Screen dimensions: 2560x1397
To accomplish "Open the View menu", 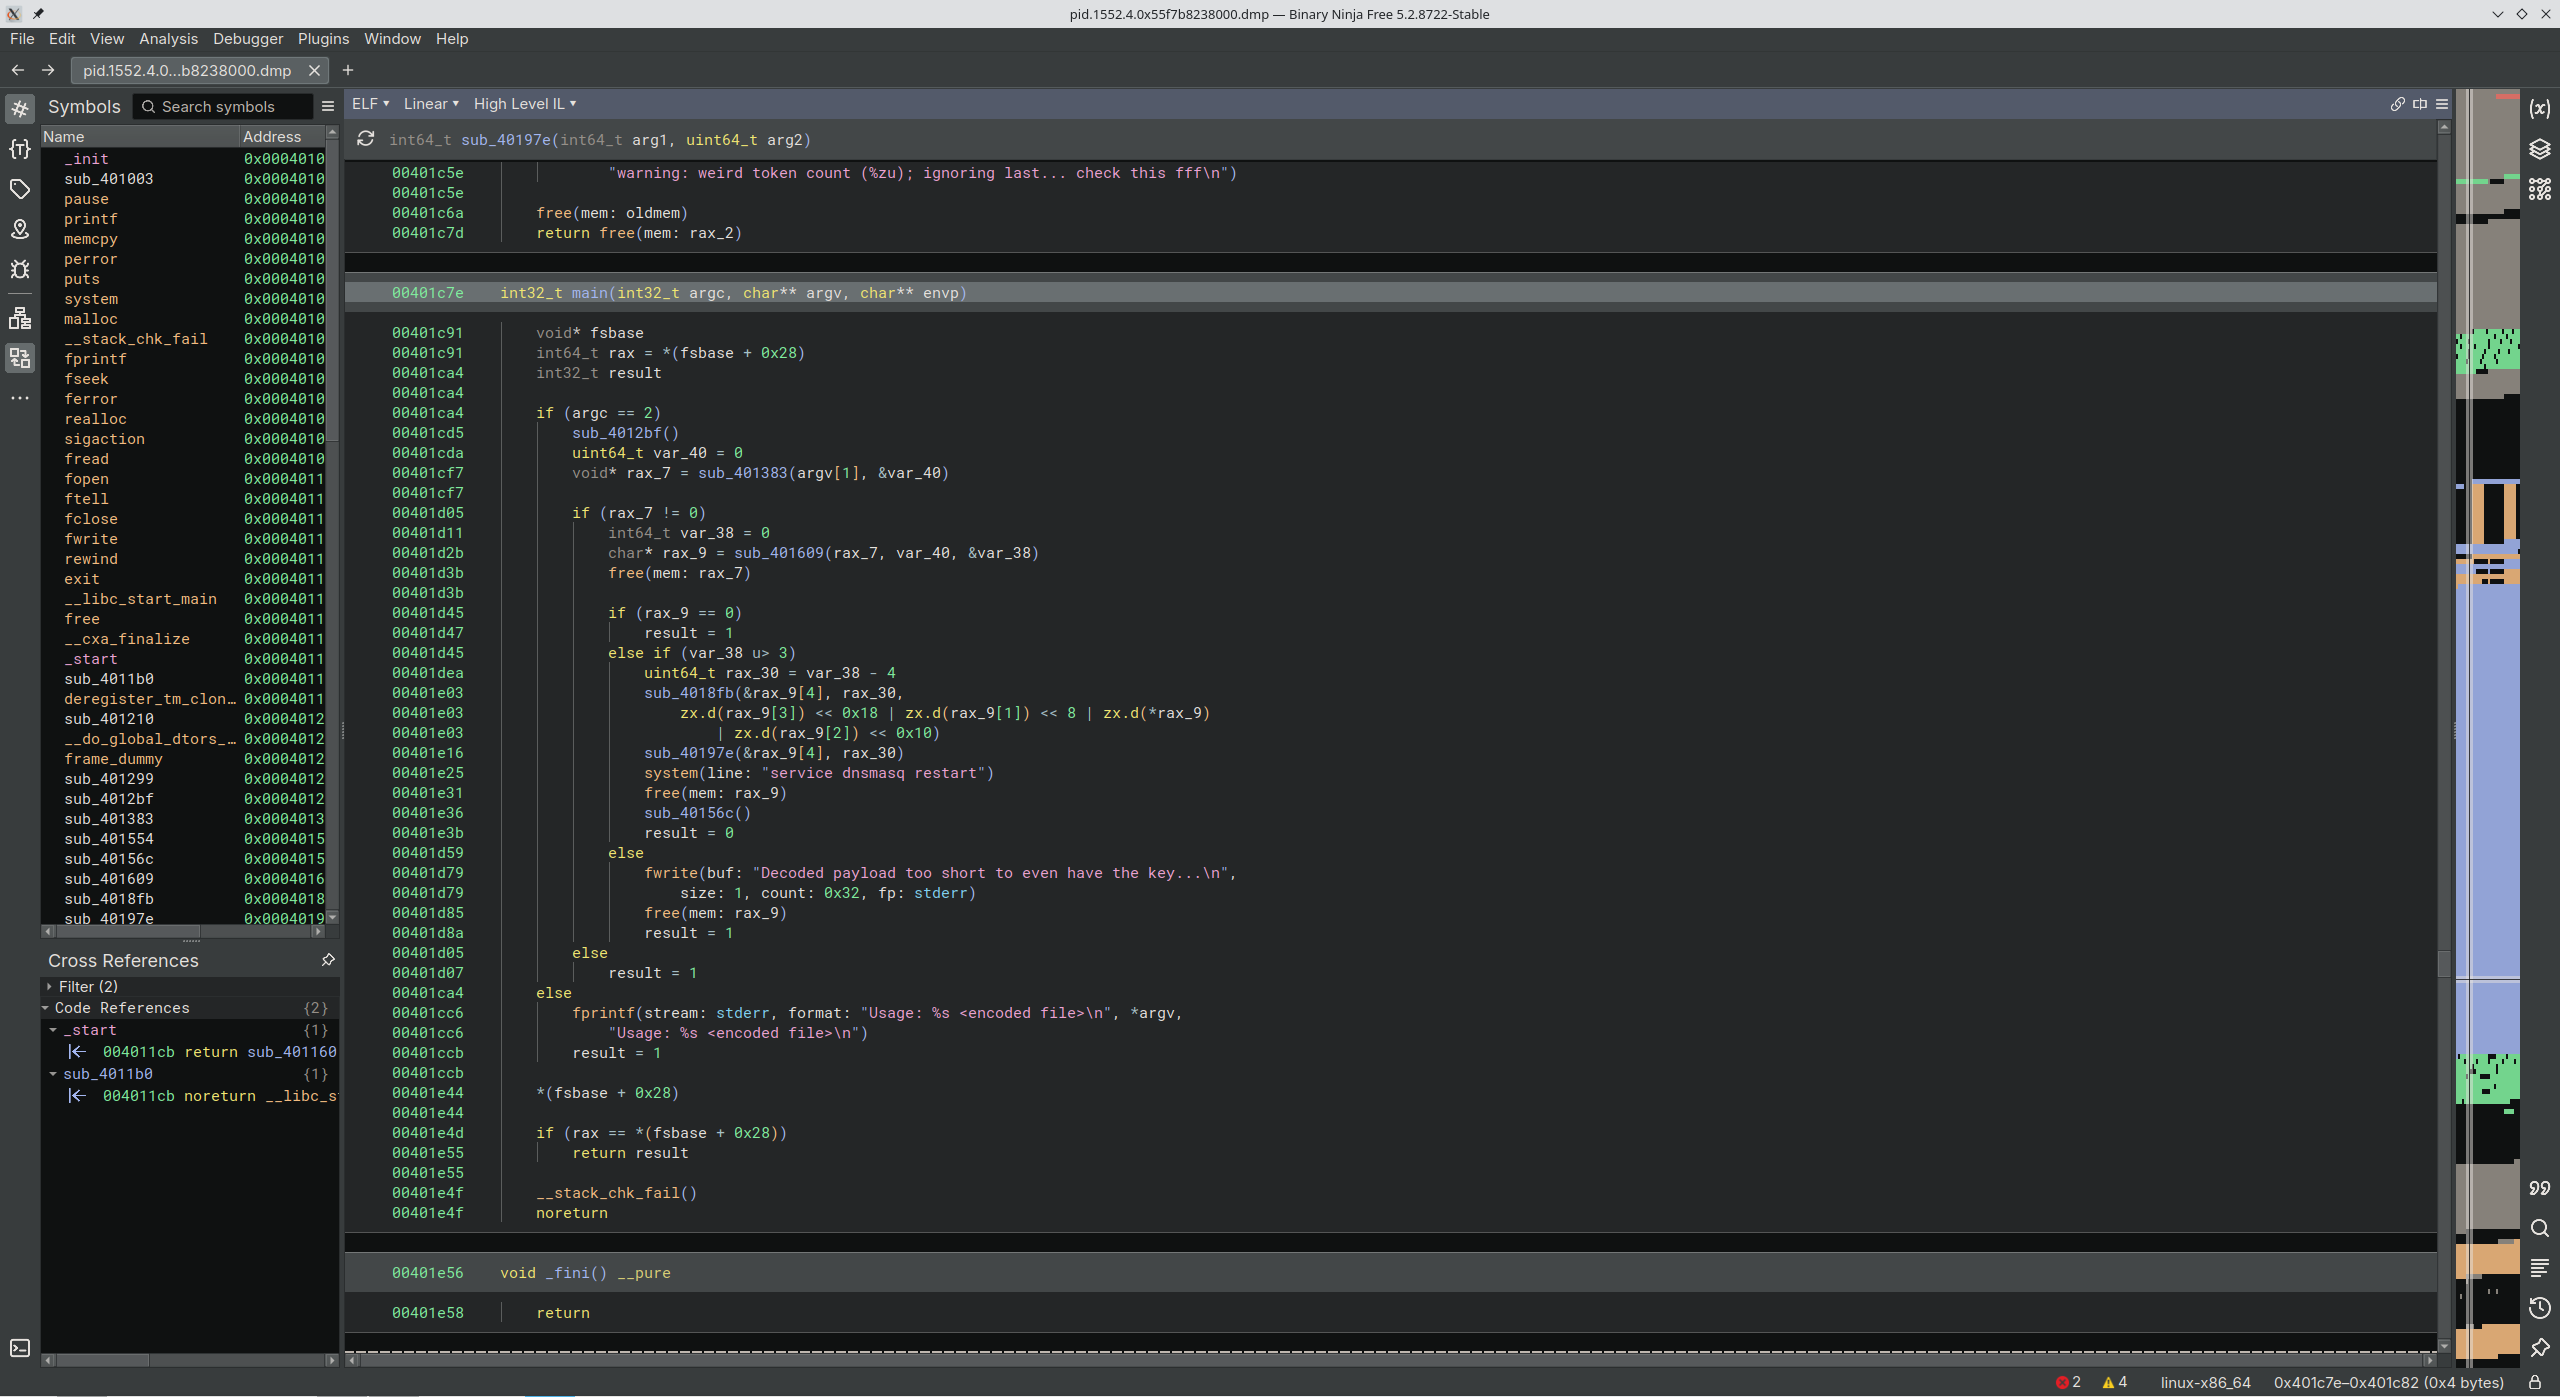I will point(107,39).
